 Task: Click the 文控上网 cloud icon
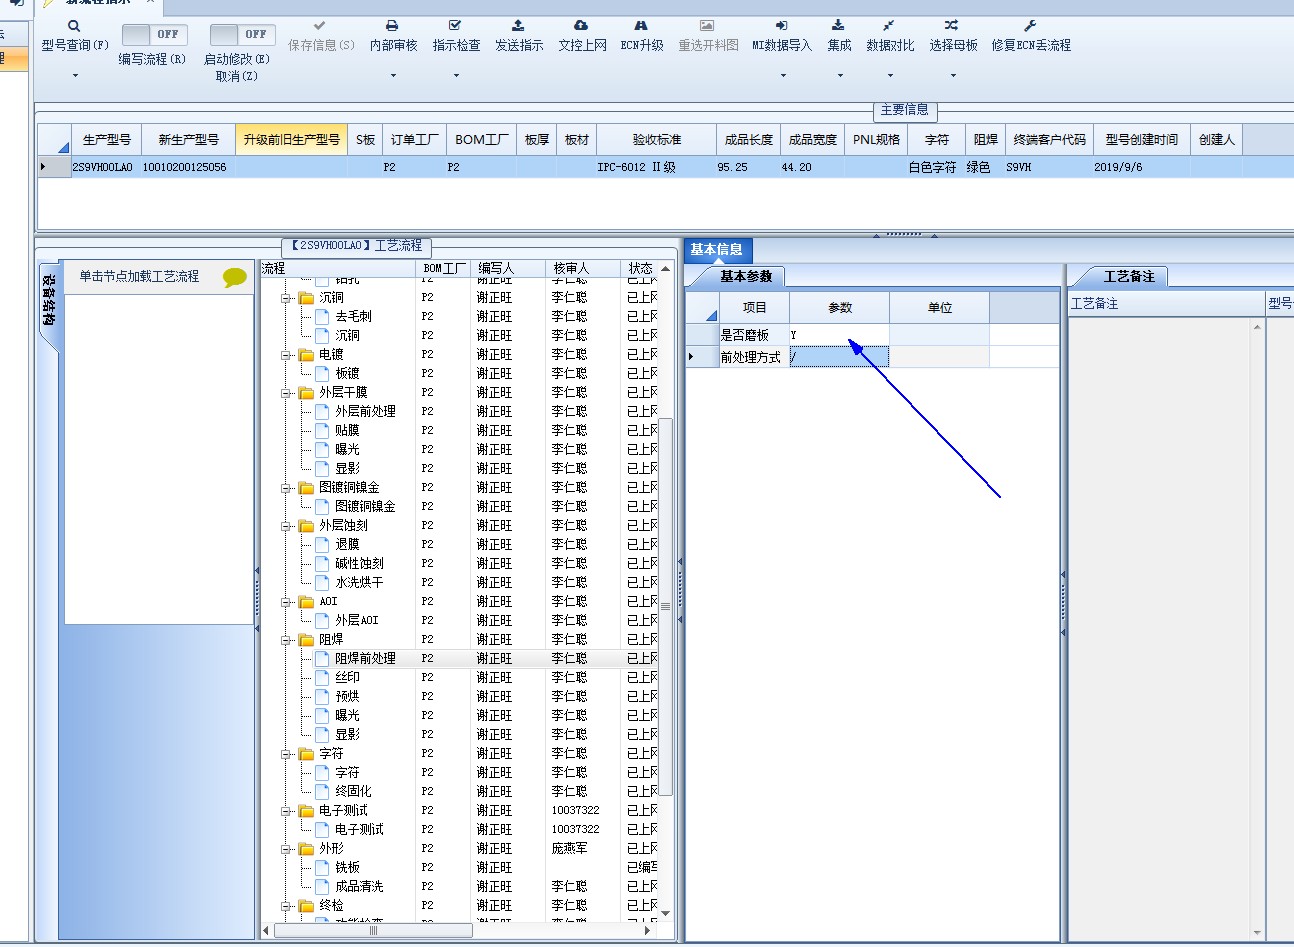coord(581,26)
